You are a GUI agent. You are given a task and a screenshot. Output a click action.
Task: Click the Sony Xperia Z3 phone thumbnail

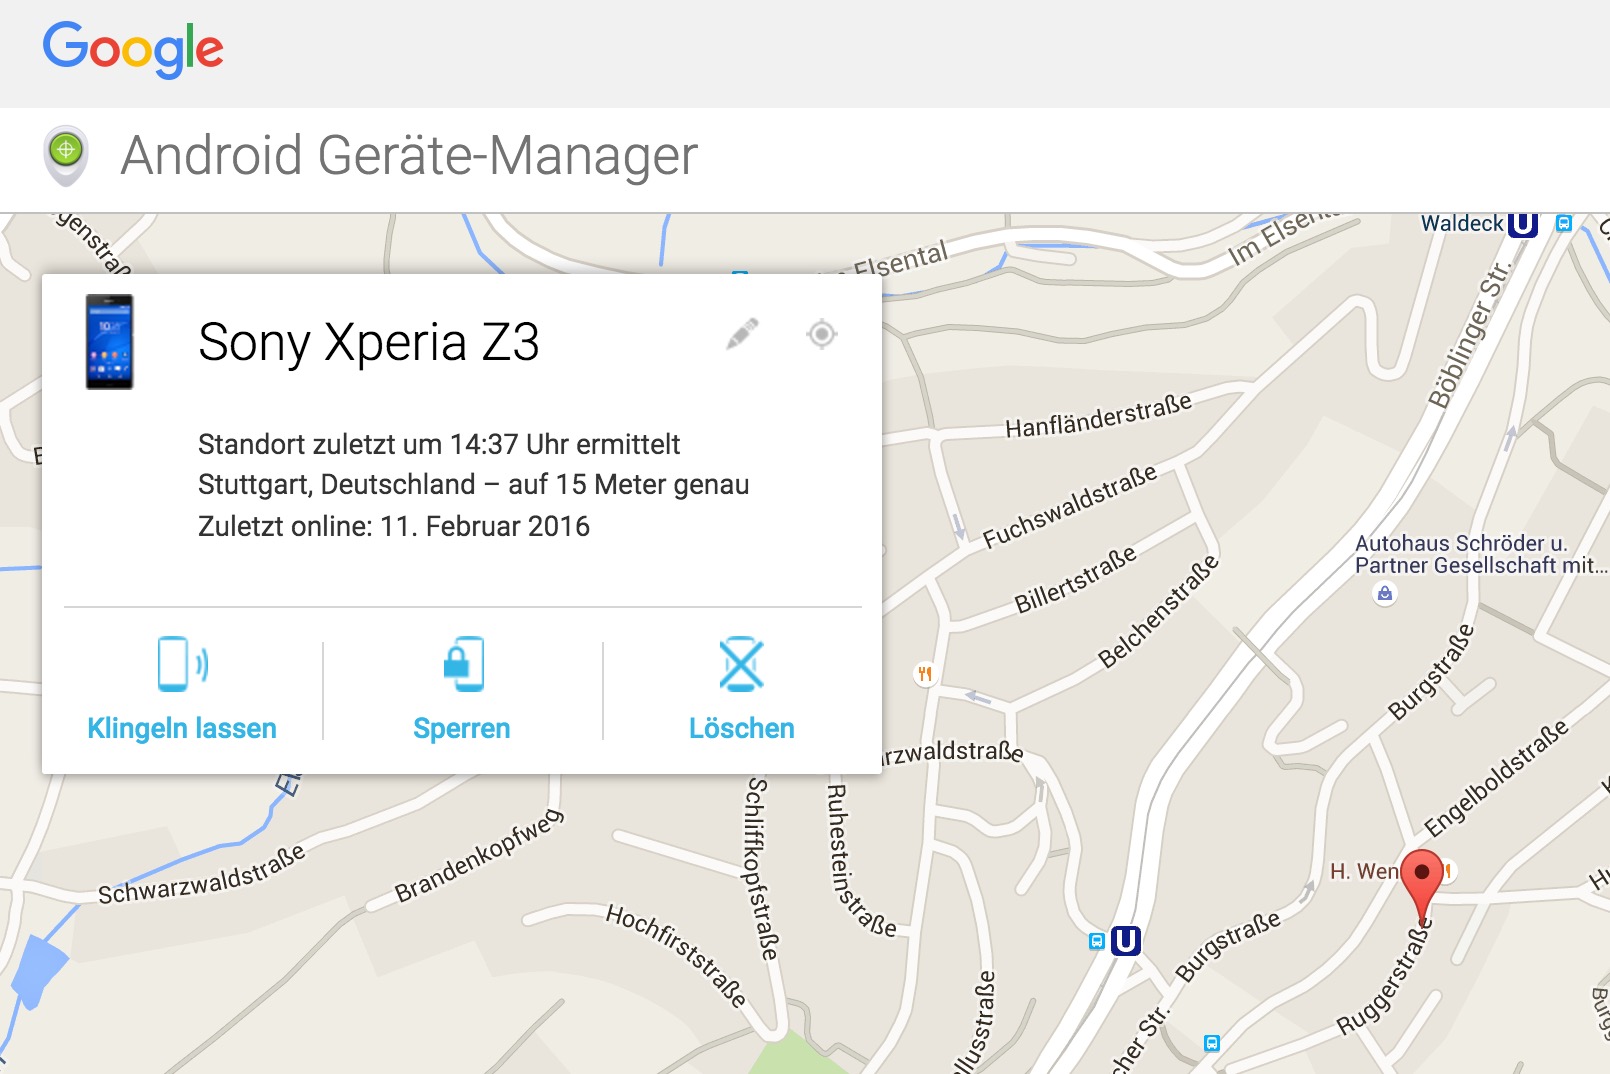[109, 342]
